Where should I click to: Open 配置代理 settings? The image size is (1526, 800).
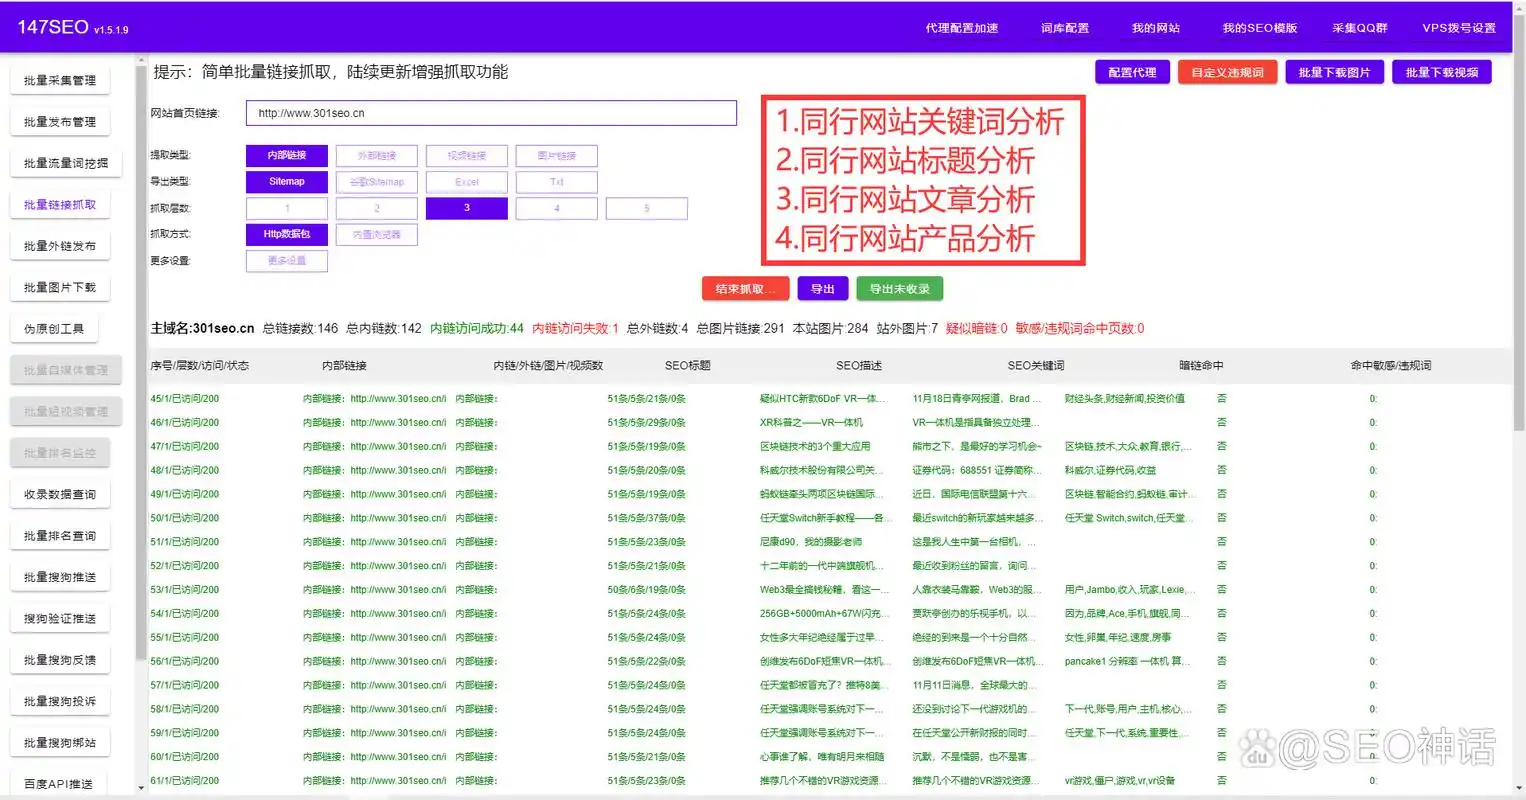click(x=1132, y=71)
